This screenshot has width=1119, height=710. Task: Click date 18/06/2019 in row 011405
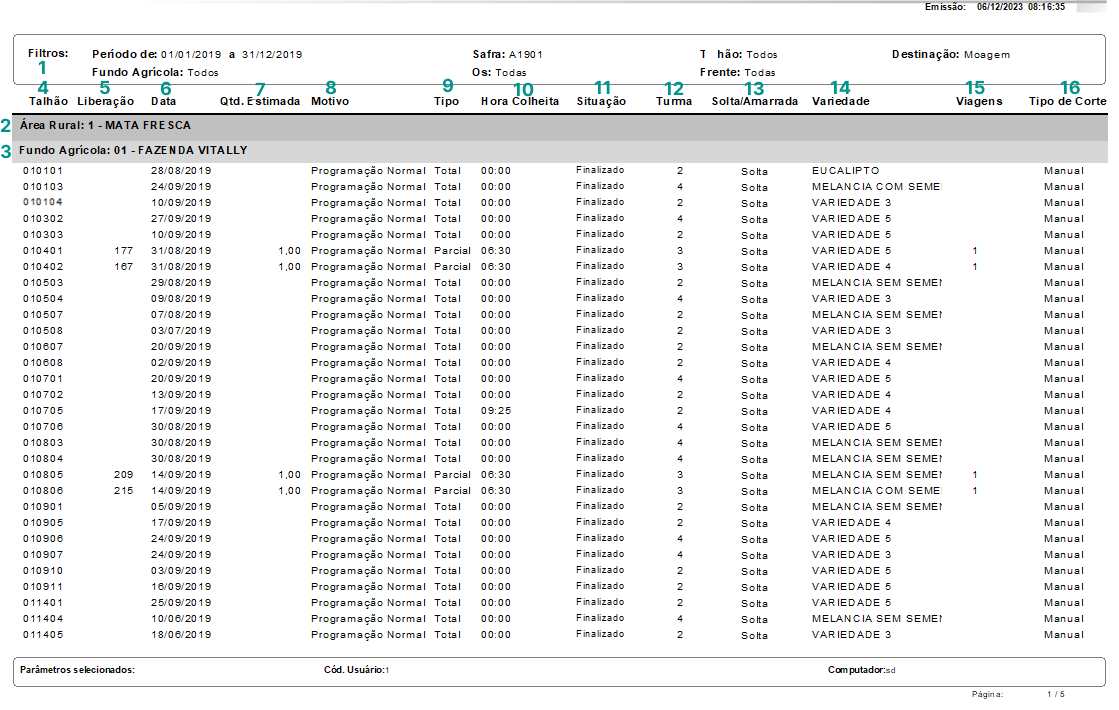pyautogui.click(x=181, y=635)
